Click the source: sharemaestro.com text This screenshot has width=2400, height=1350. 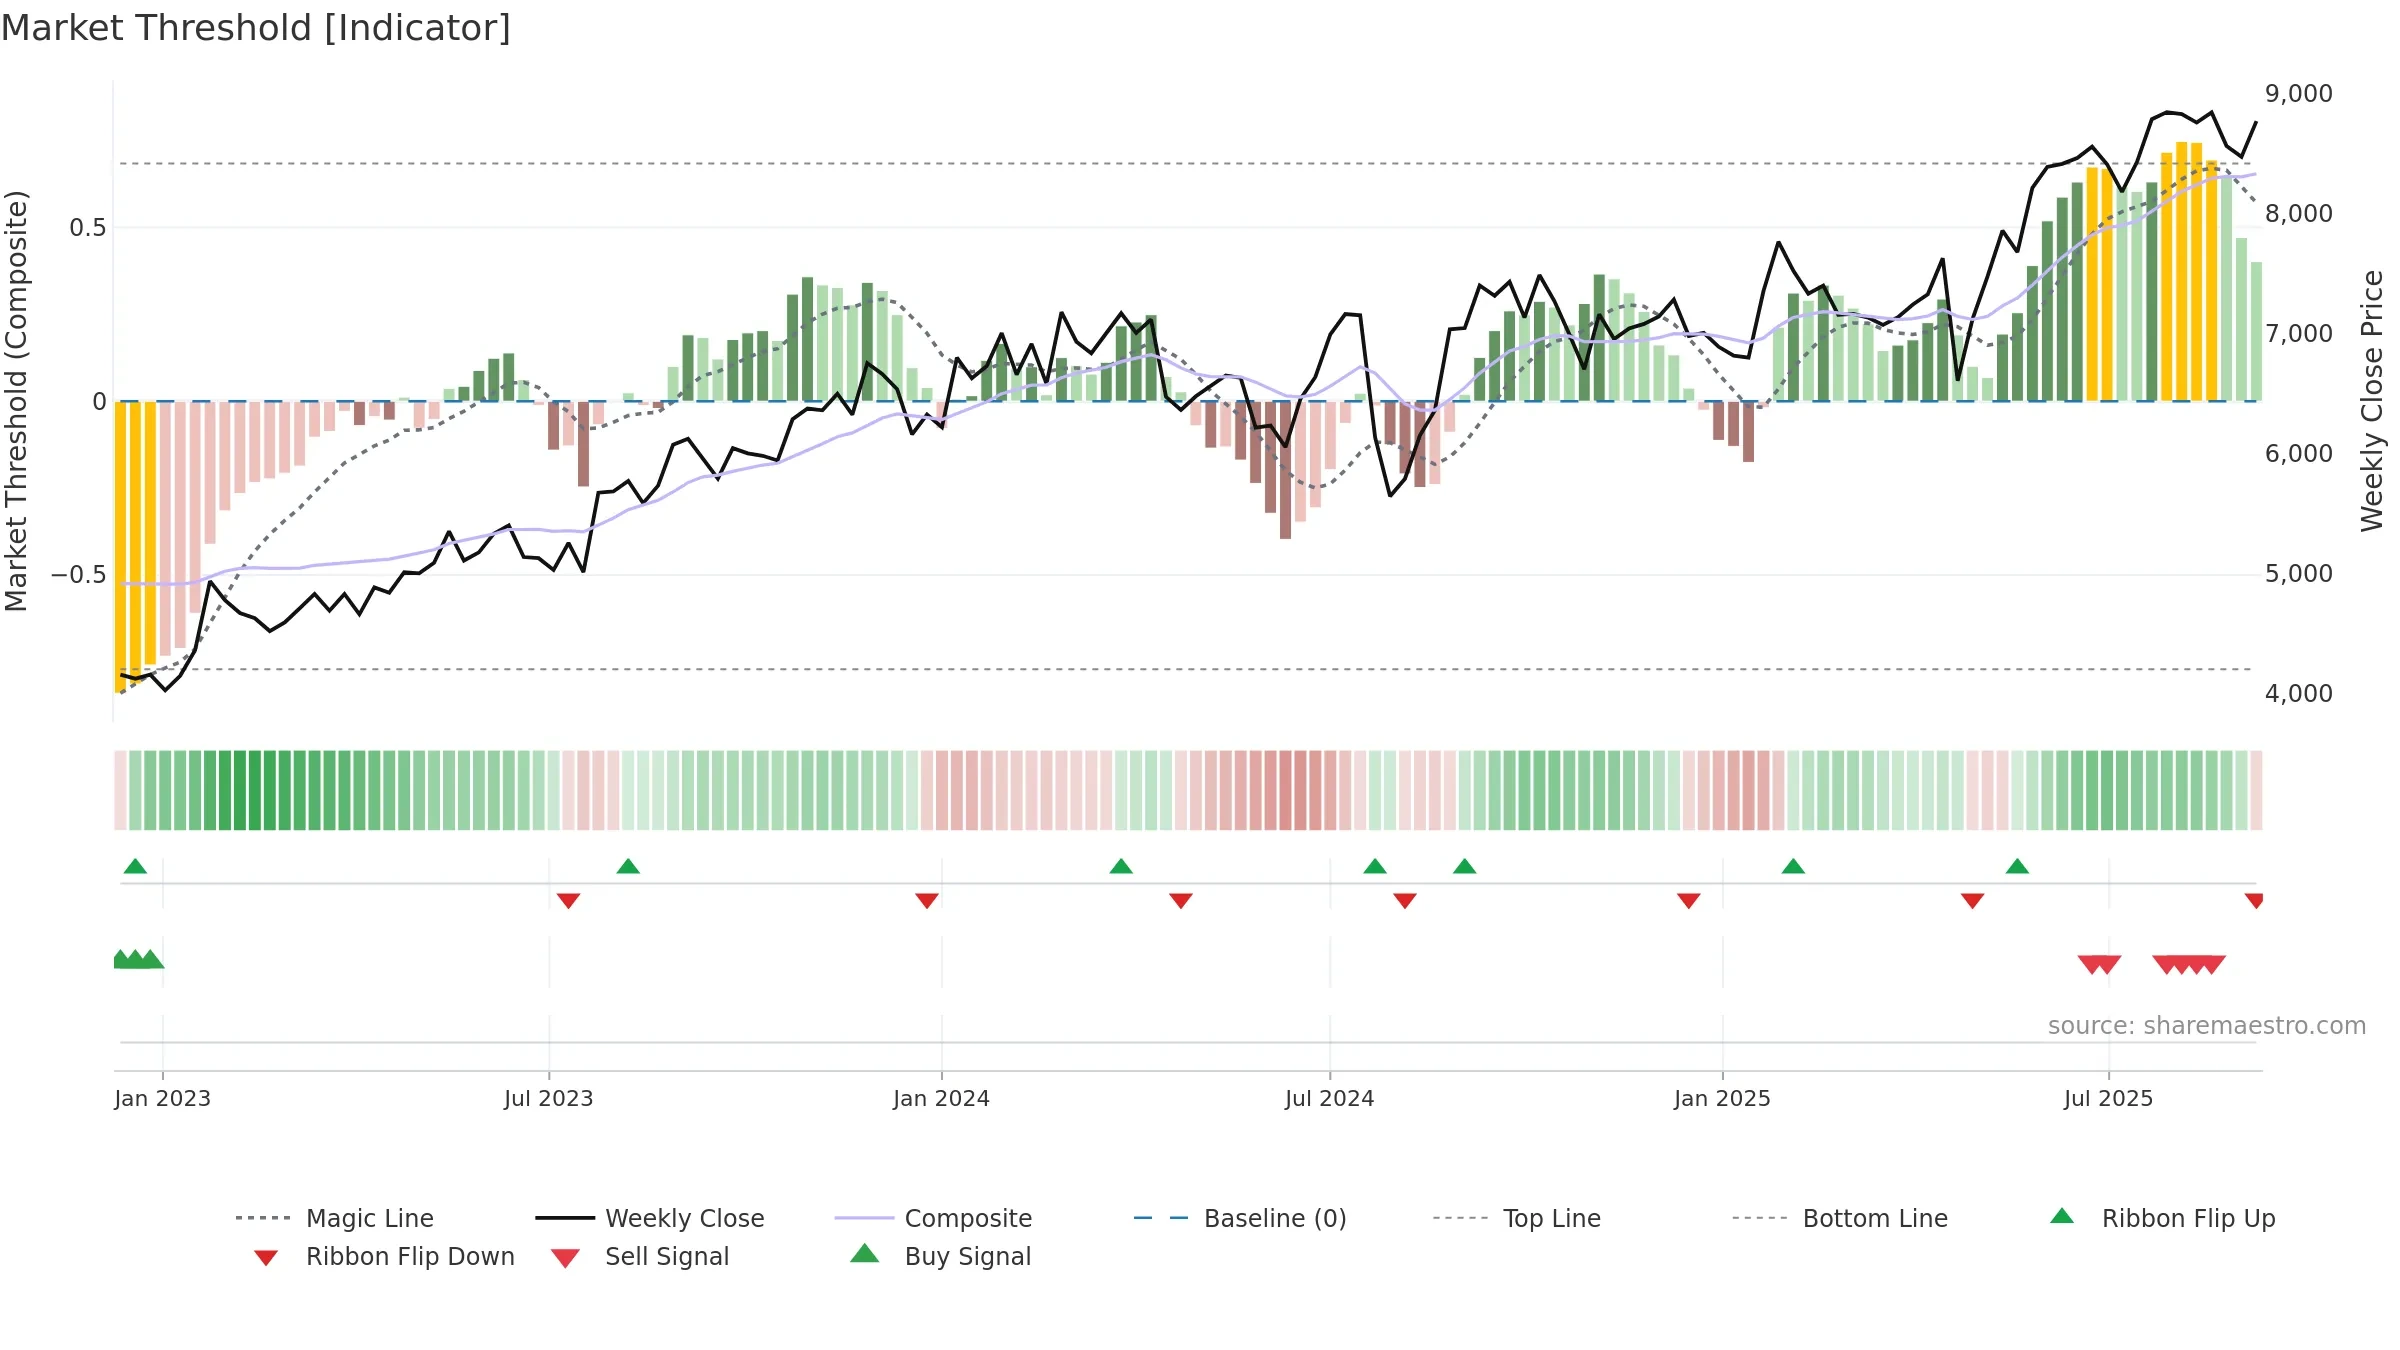(x=2207, y=1026)
